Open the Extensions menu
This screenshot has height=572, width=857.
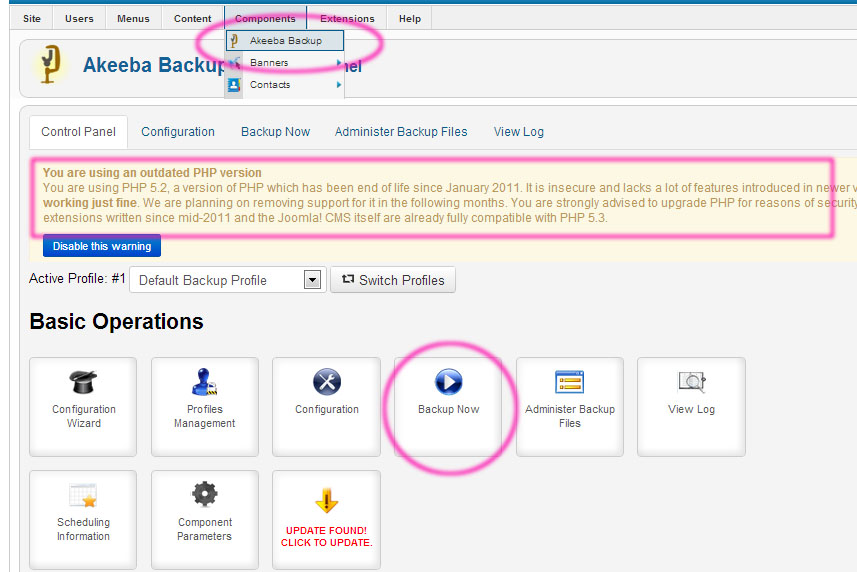point(347,19)
